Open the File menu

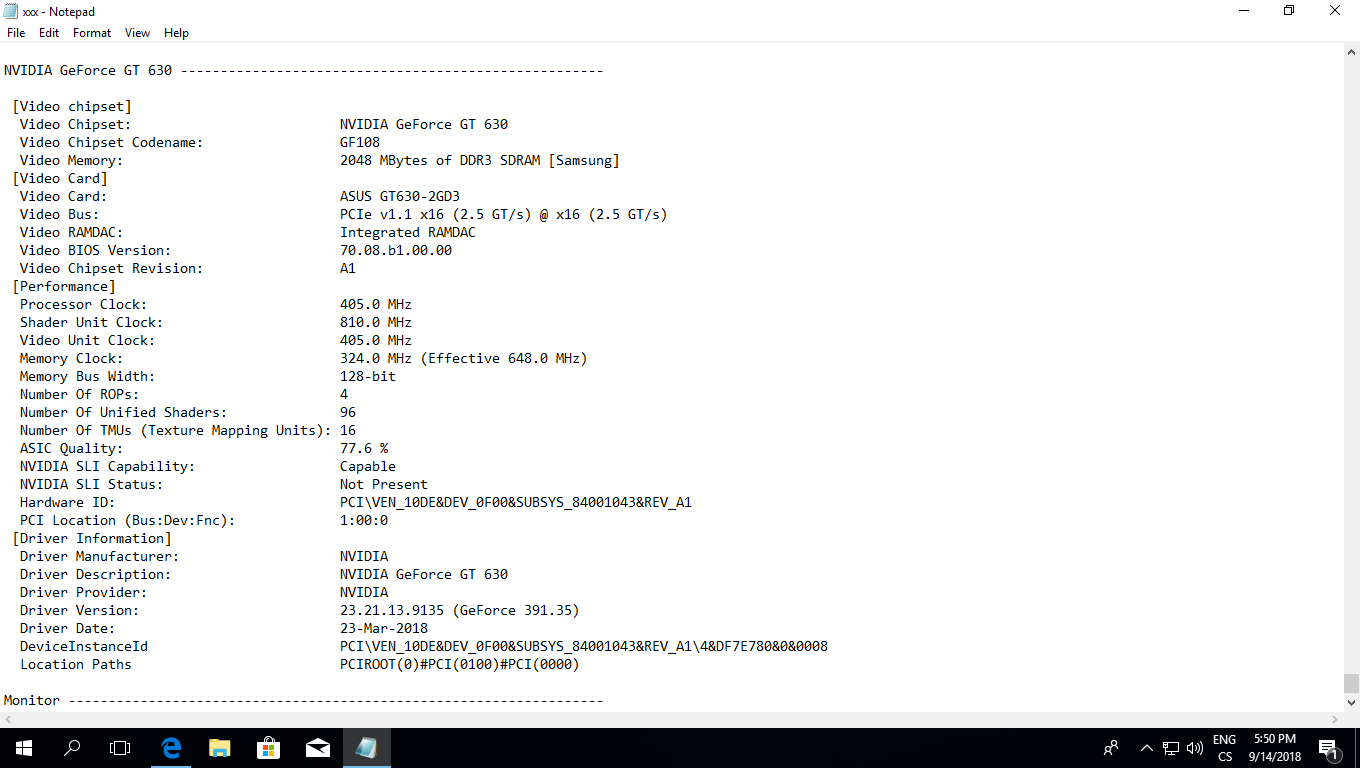[x=16, y=33]
